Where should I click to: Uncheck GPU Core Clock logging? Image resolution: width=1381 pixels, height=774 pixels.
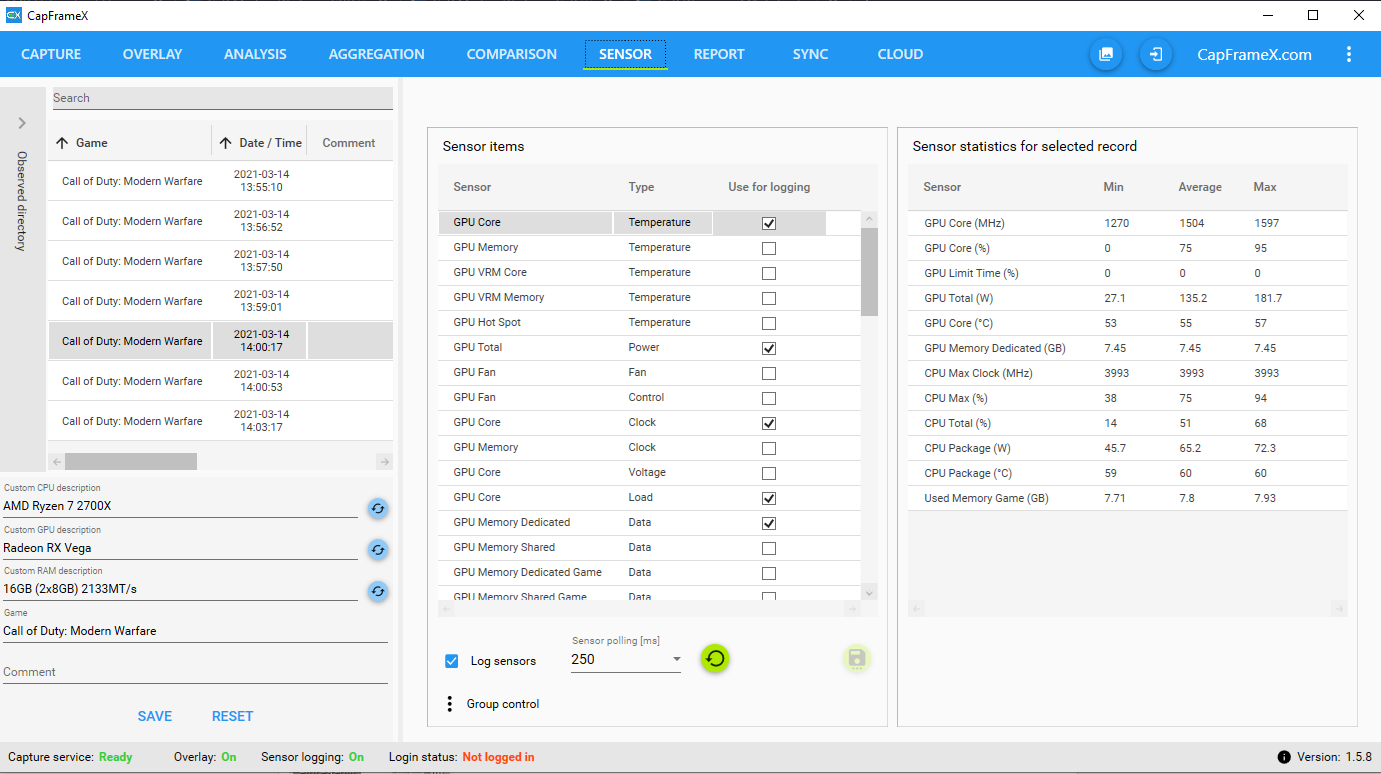coord(769,423)
